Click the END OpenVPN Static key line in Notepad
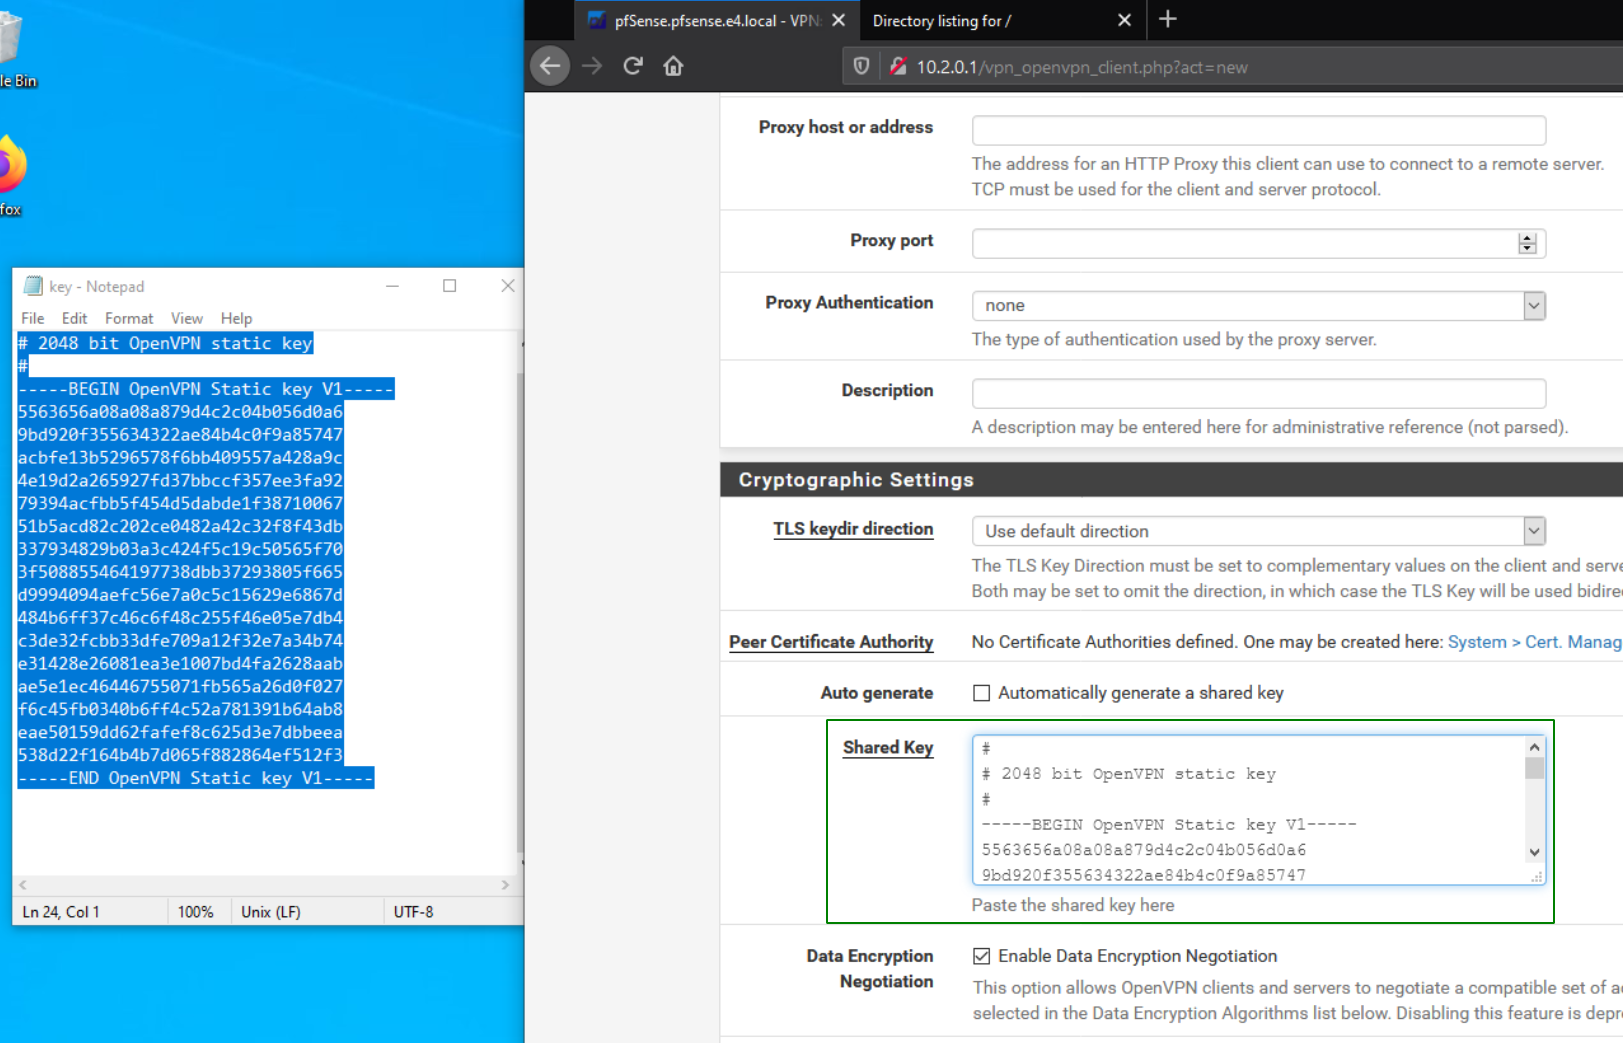The image size is (1623, 1043). pos(196,778)
